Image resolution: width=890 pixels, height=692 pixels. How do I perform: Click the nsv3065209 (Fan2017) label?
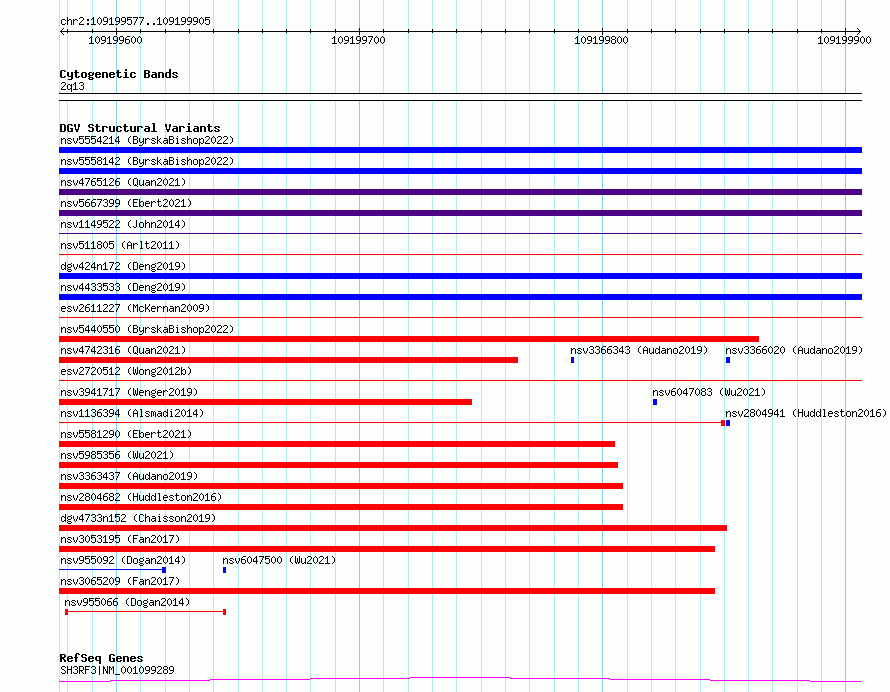point(120,581)
